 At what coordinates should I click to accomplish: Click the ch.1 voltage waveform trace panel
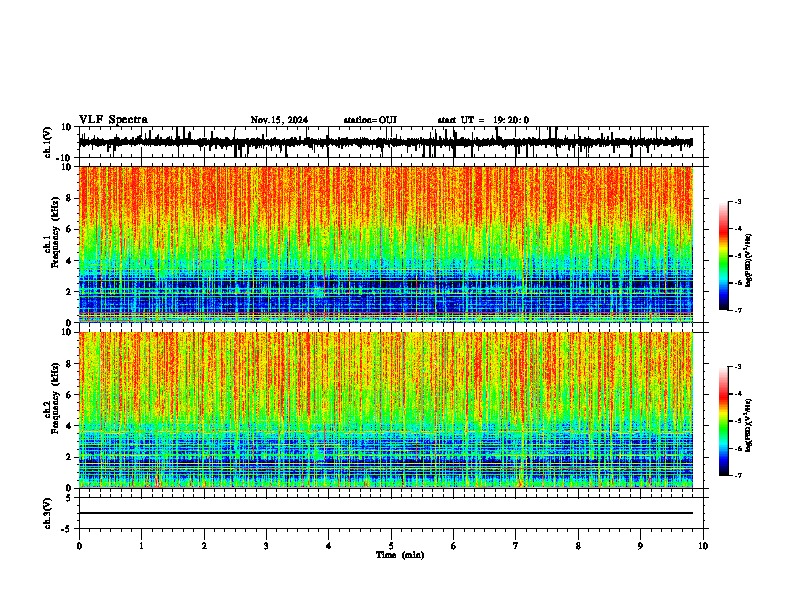click(391, 142)
